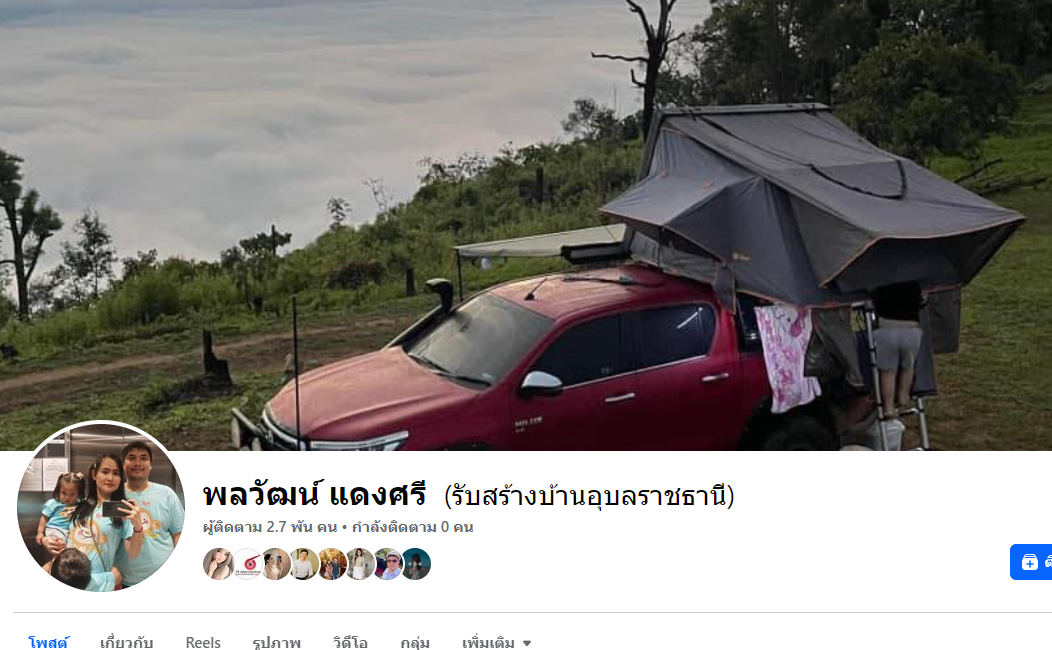This screenshot has width=1052, height=650.
Task: Open the ผู้ติดตาม 2.7 พัน คน link
Action: [x=270, y=527]
